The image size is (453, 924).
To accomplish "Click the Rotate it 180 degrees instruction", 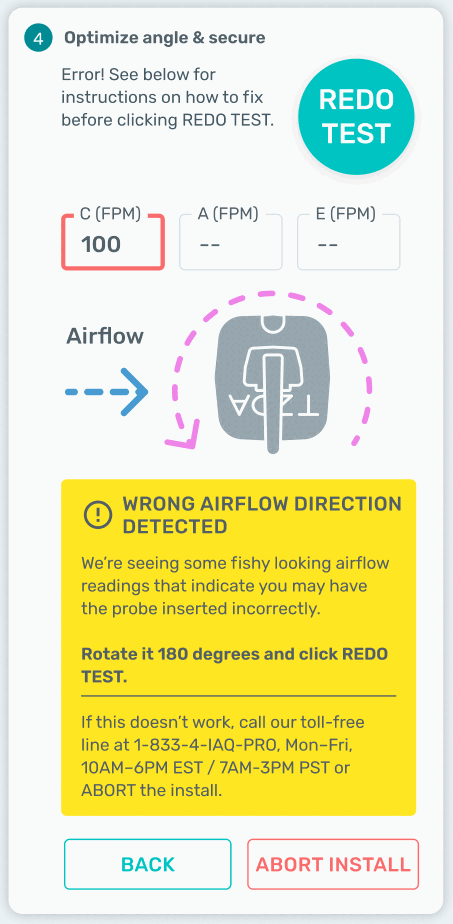I will pos(234,665).
